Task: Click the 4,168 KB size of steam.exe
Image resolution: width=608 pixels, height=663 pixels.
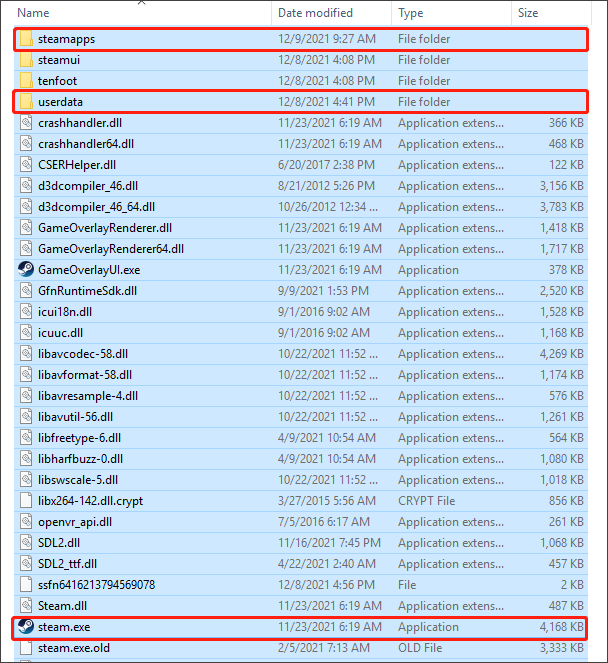Action: (561, 626)
